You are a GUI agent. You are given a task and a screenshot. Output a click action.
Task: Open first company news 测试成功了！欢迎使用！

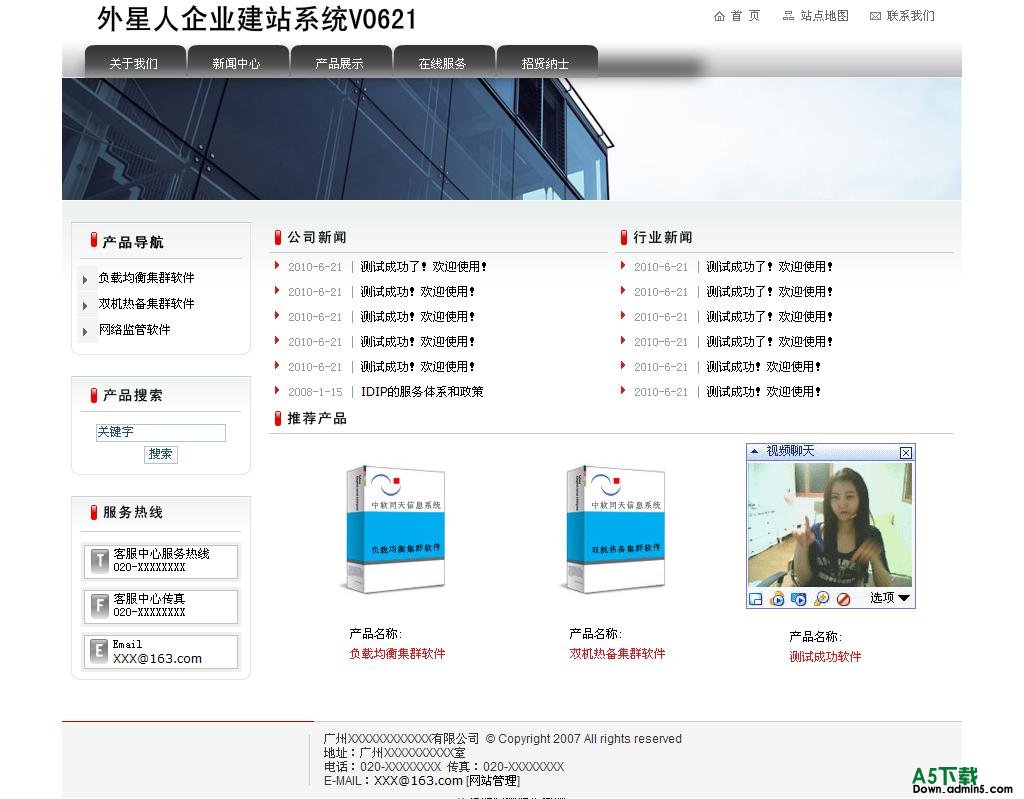pos(423,267)
